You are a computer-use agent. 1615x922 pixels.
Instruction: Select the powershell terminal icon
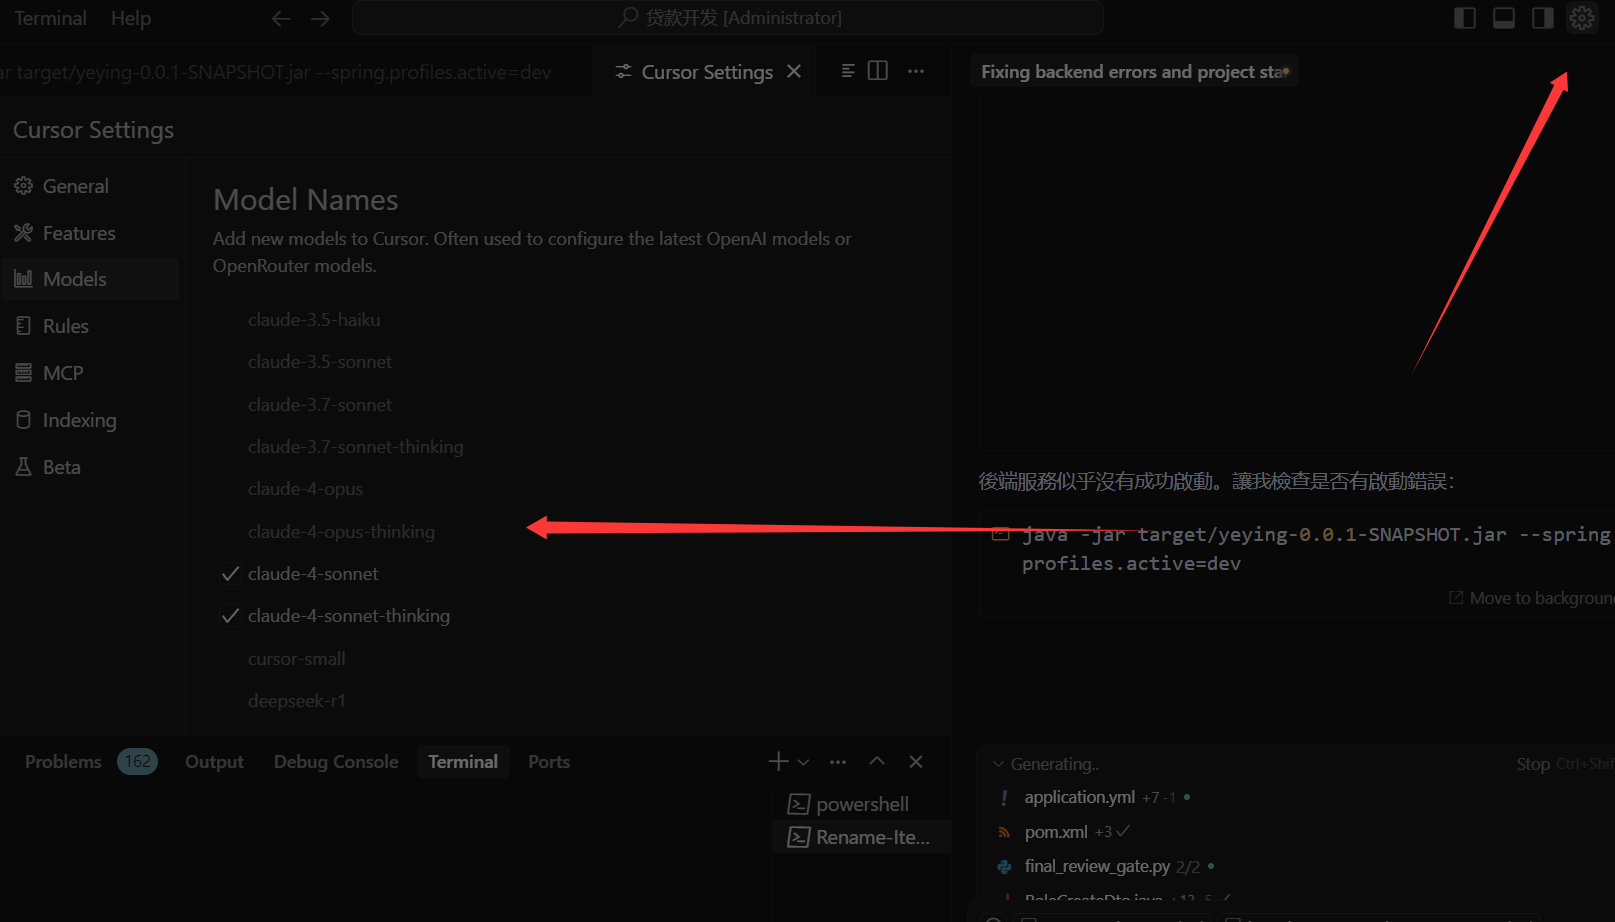pos(799,804)
